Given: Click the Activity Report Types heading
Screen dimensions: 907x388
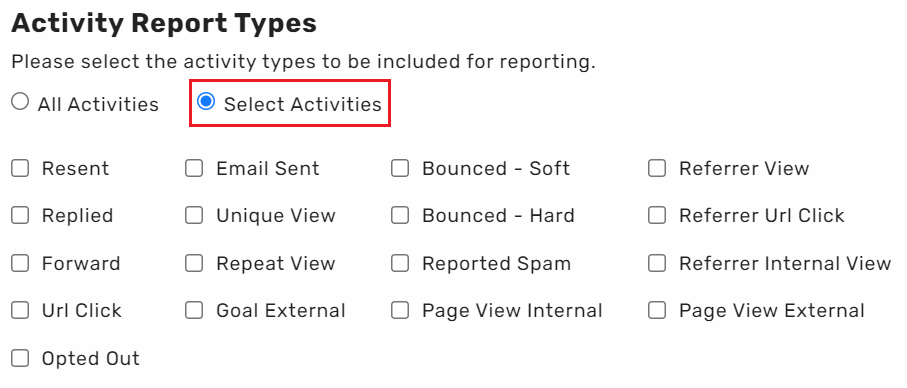Looking at the screenshot, I should (x=164, y=24).
